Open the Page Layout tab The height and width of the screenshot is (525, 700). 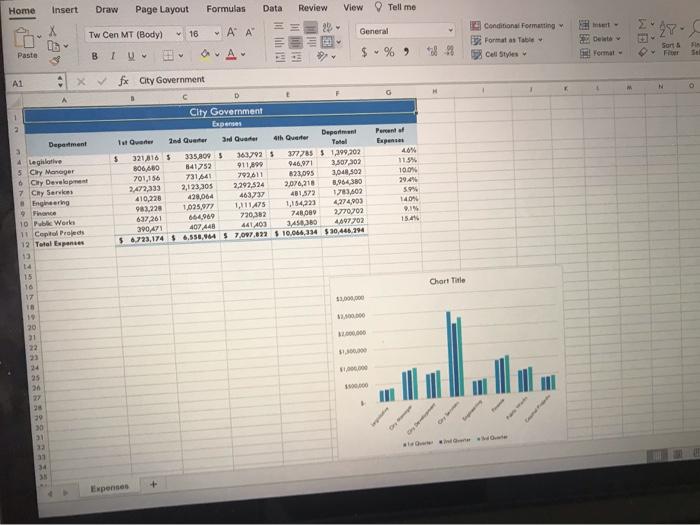162,9
